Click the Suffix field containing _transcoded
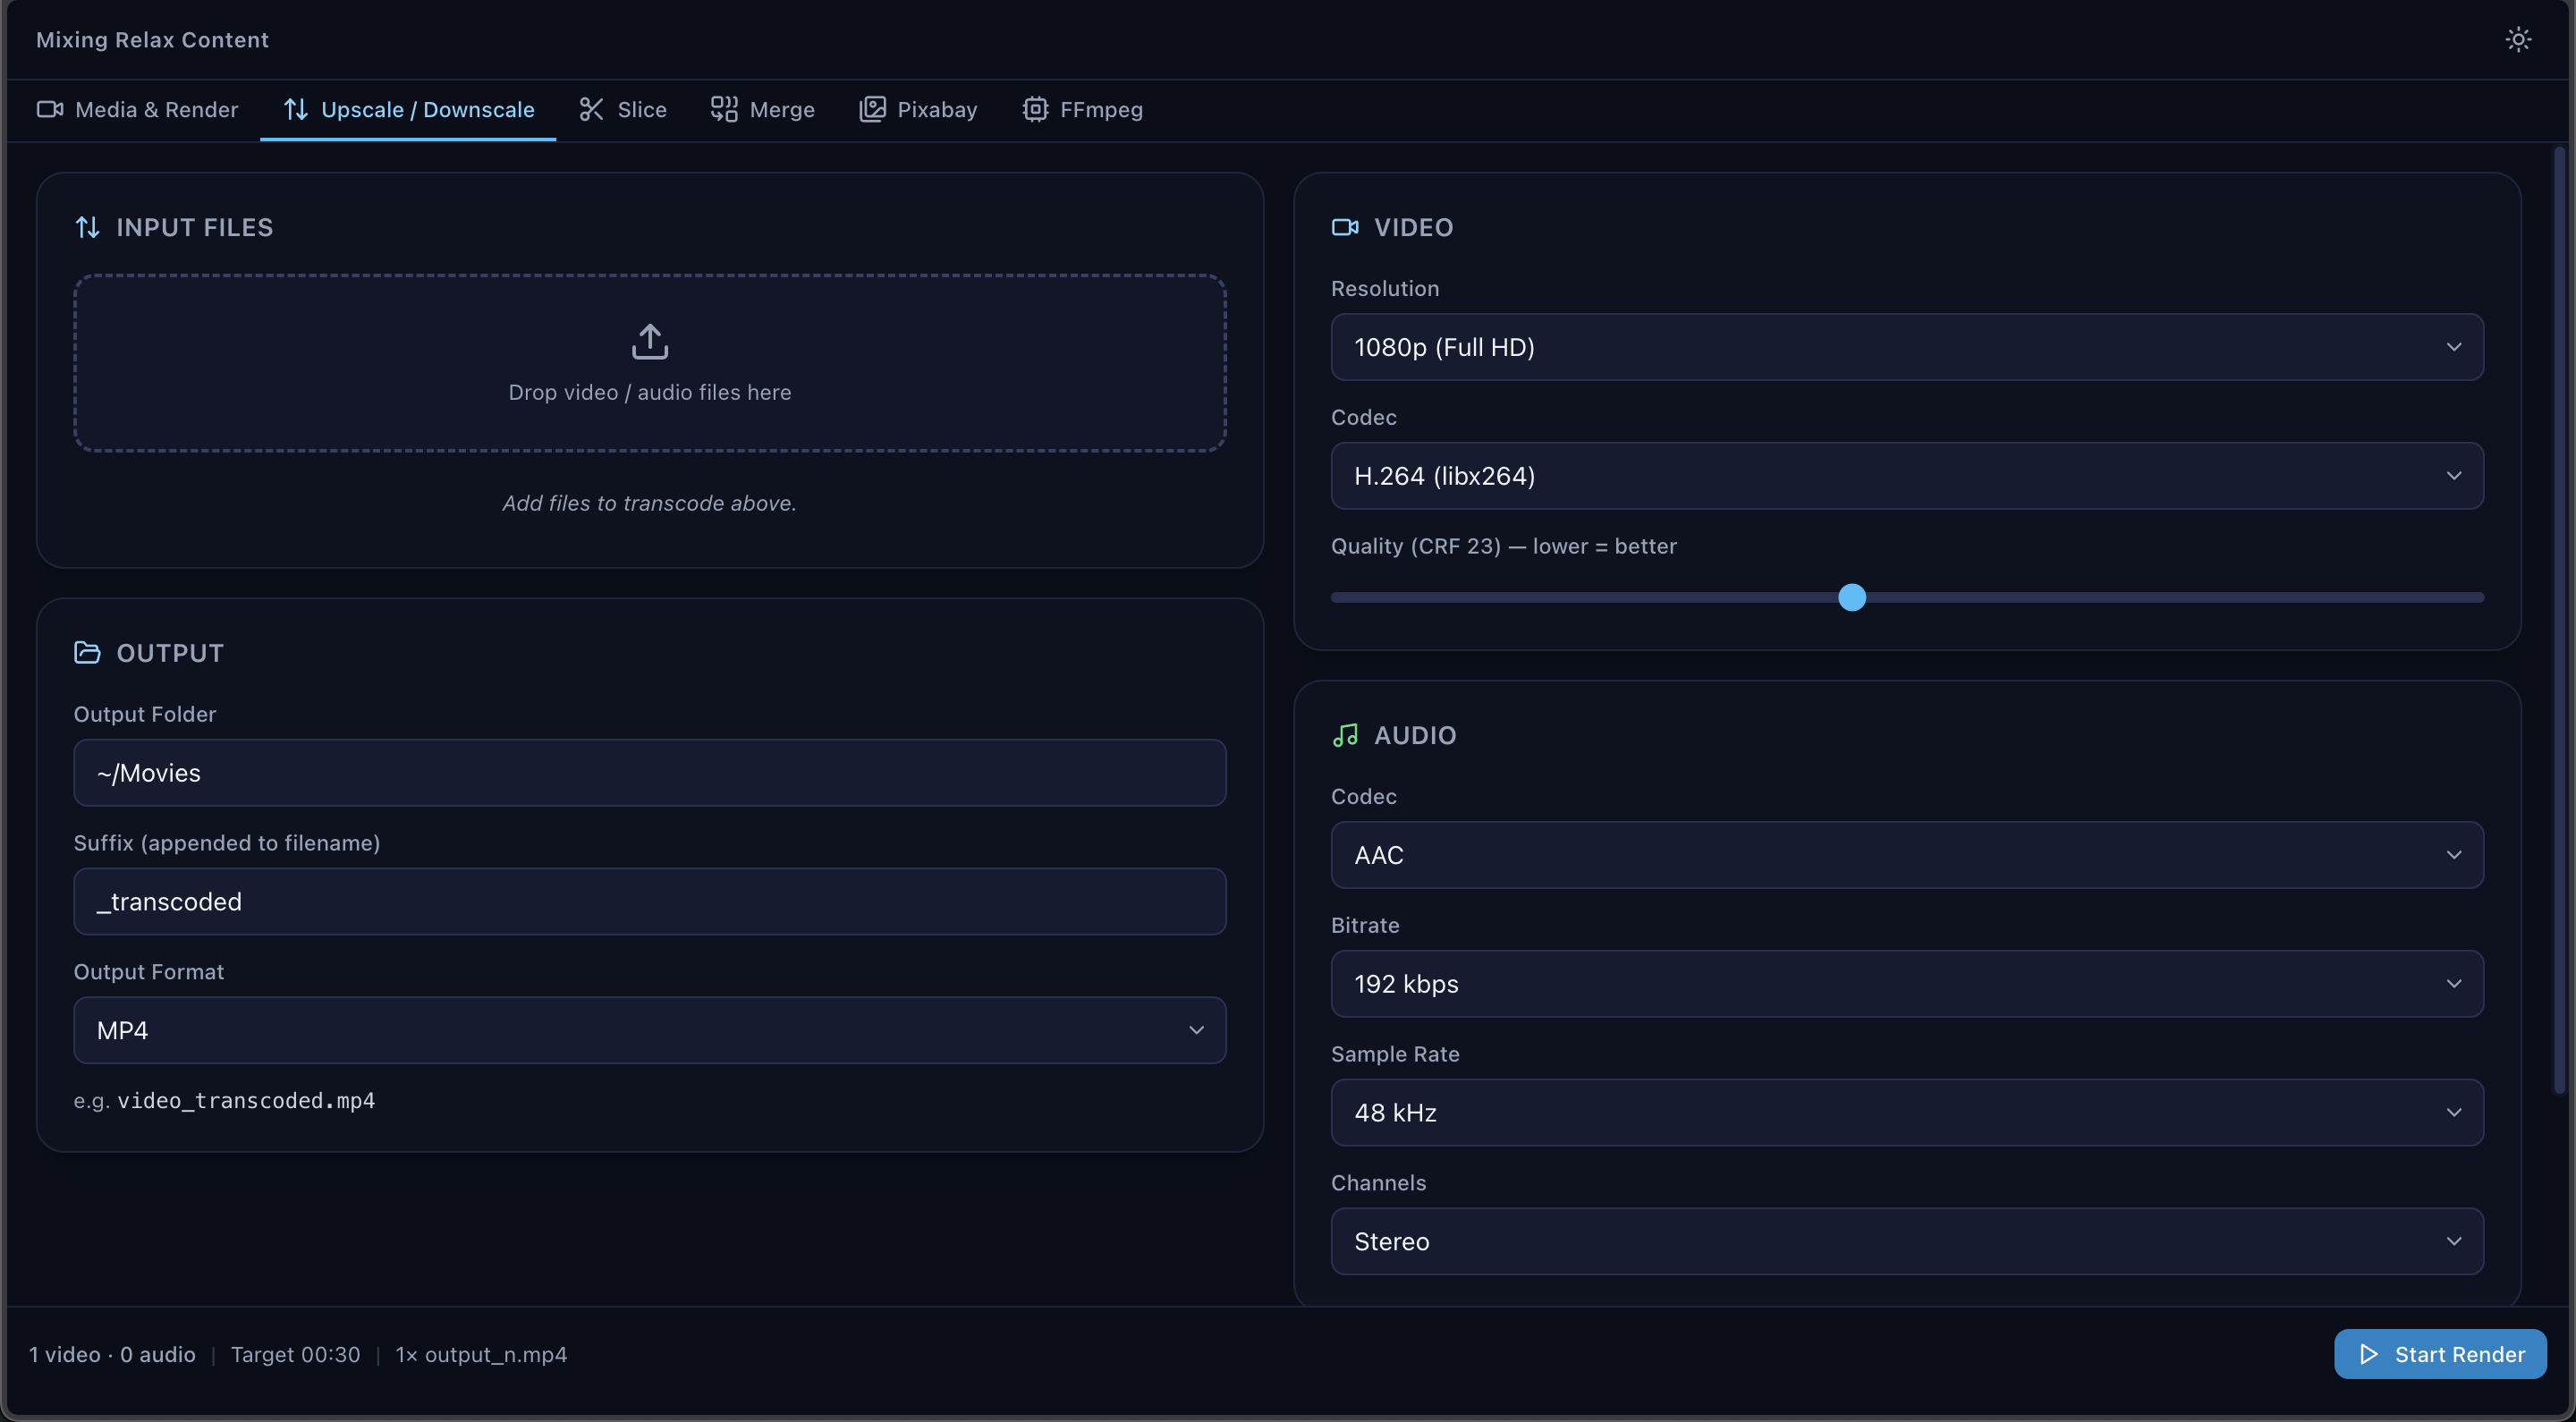2576x1422 pixels. point(650,902)
